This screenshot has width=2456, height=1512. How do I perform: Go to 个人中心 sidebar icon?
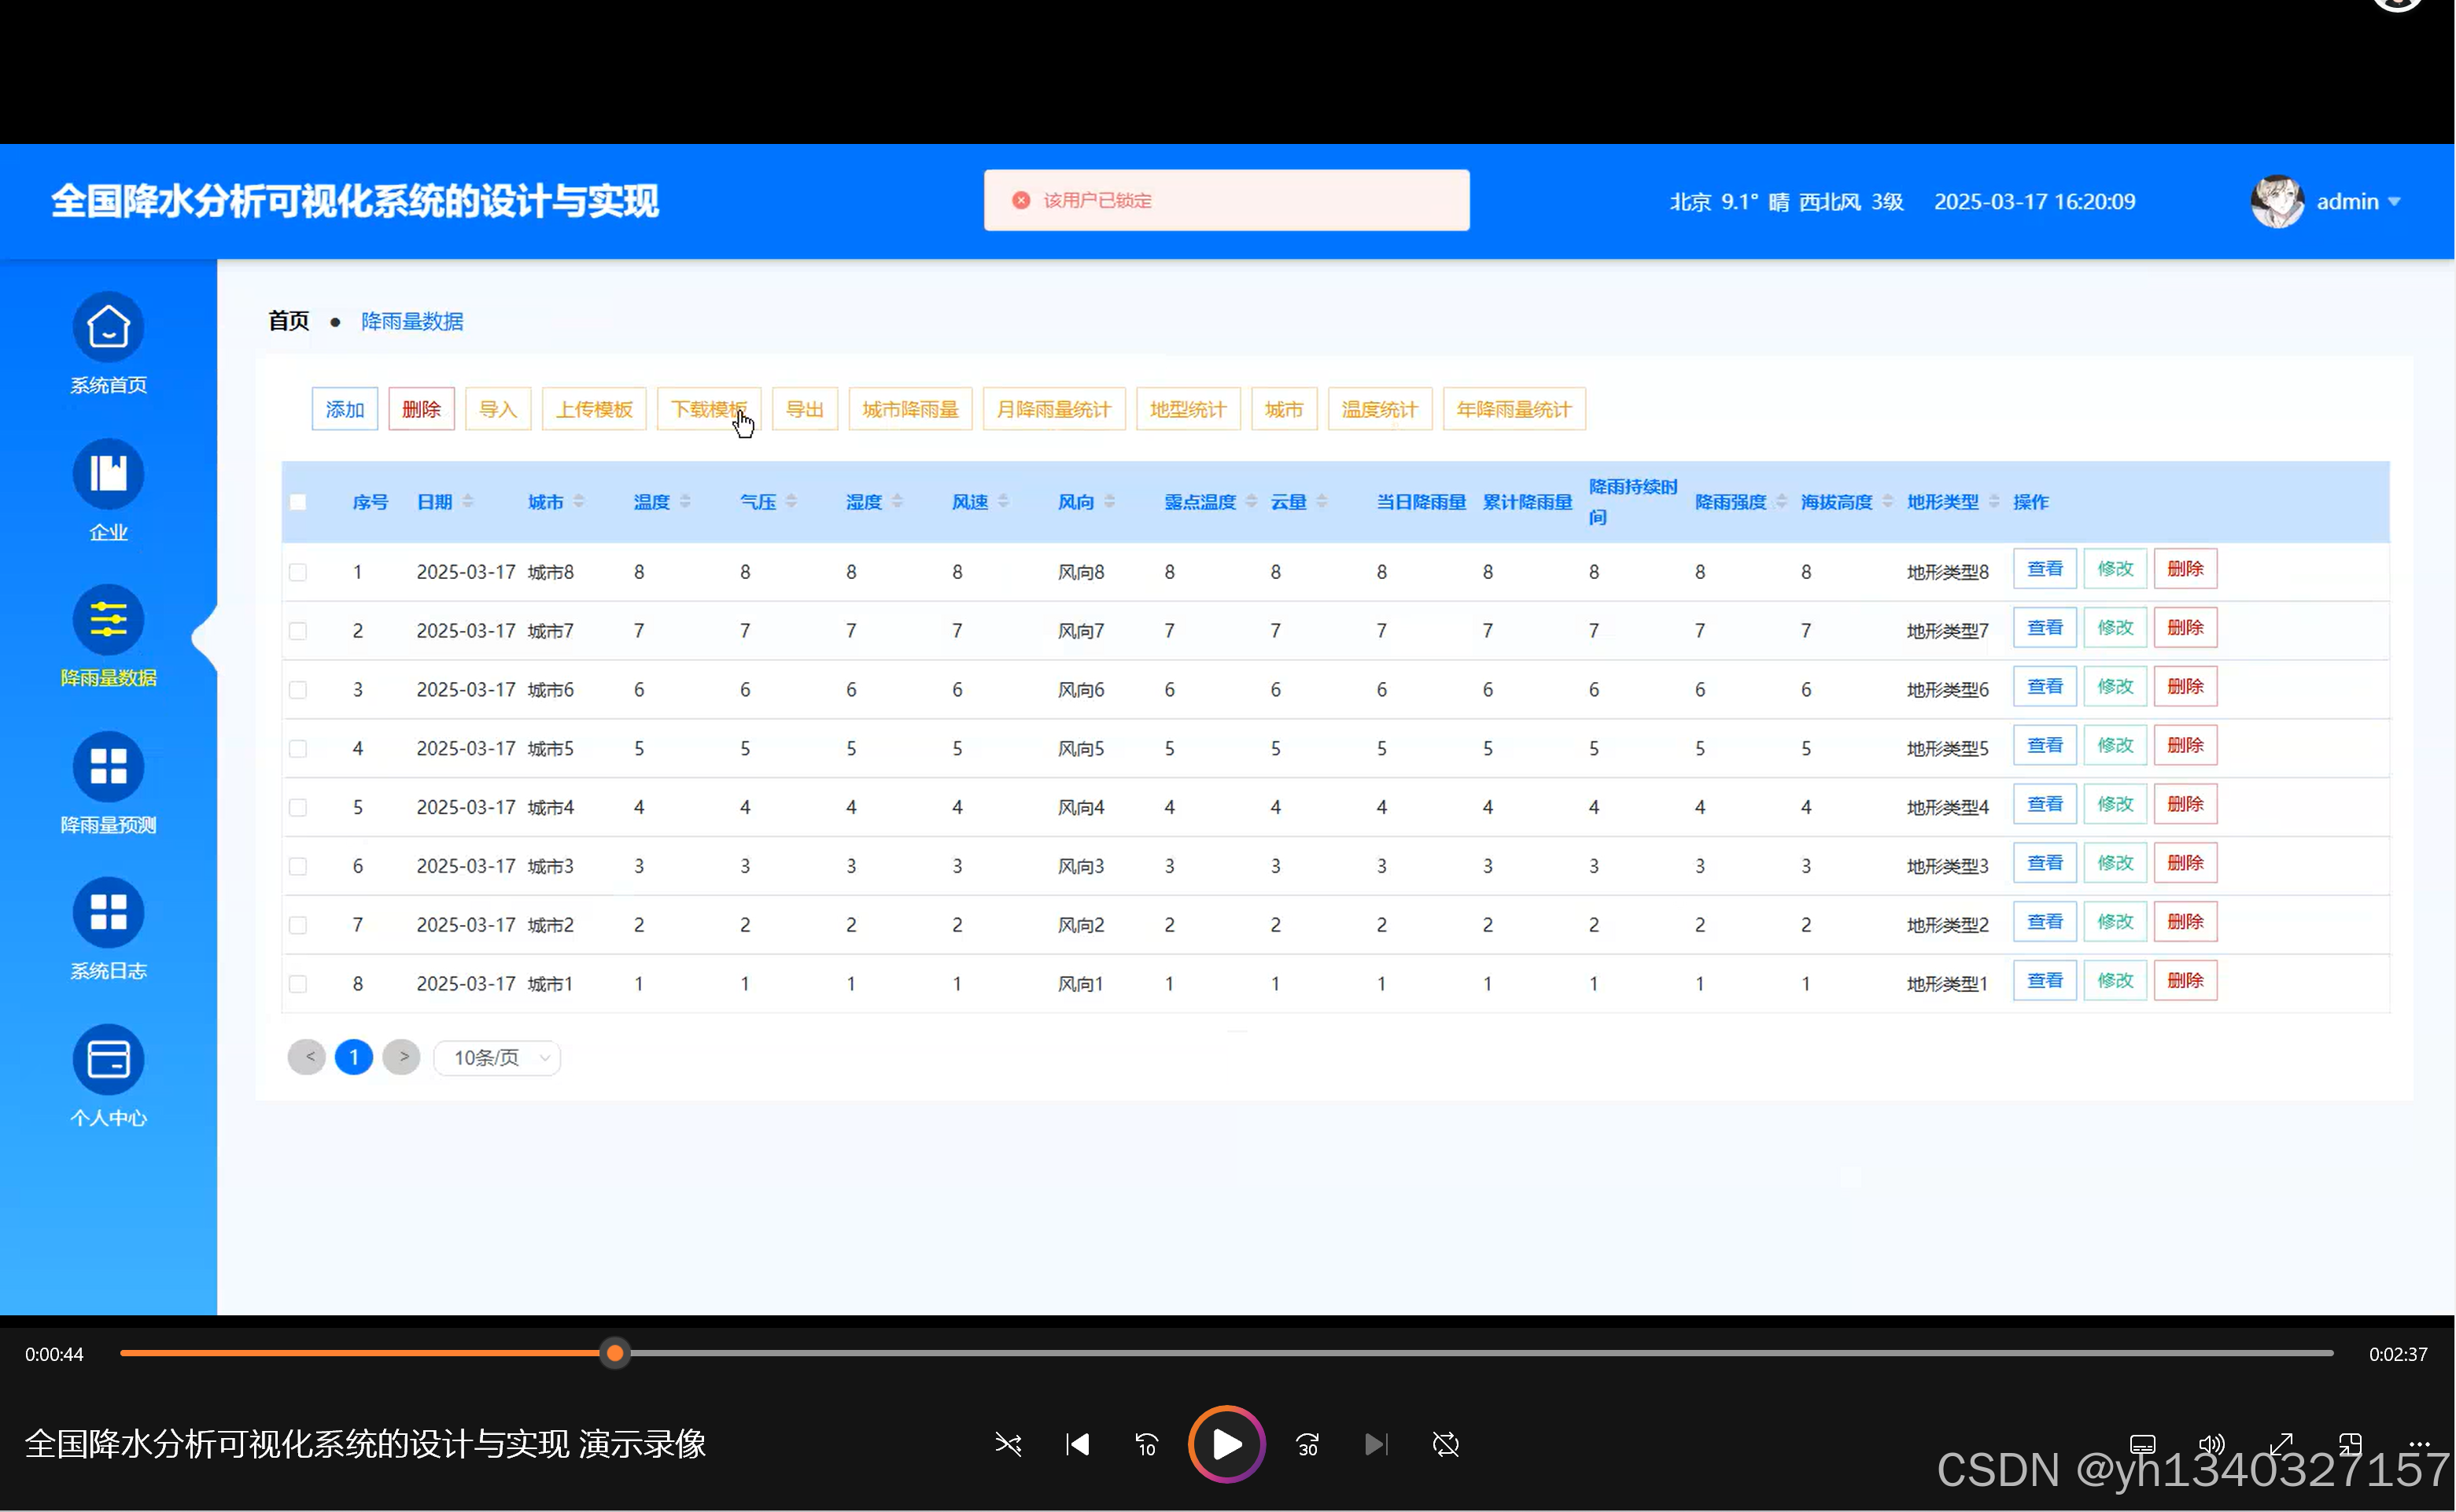point(108,1060)
